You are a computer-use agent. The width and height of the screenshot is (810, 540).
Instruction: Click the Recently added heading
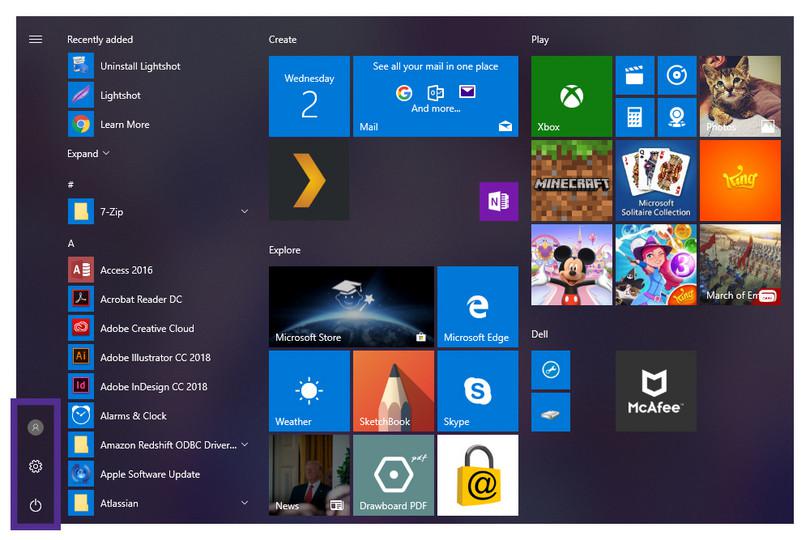click(100, 39)
